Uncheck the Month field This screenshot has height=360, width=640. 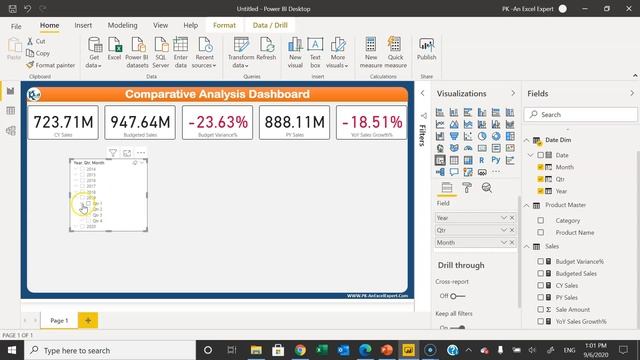click(x=540, y=167)
